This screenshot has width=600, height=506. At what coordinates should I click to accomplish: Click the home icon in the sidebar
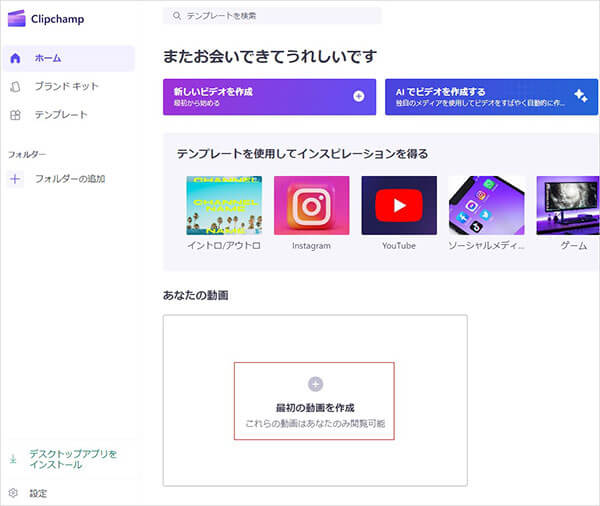click(15, 58)
